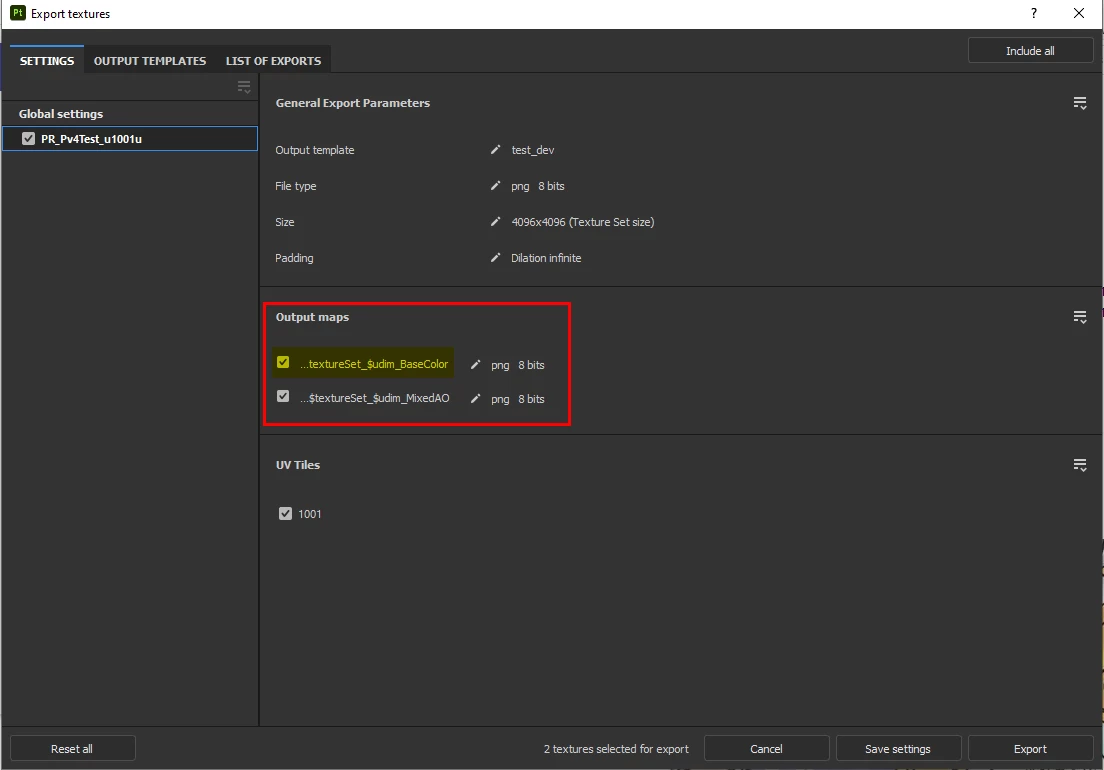Click the ...textureSet_$udim_BaseColor map name
This screenshot has width=1104, height=770.
[374, 364]
